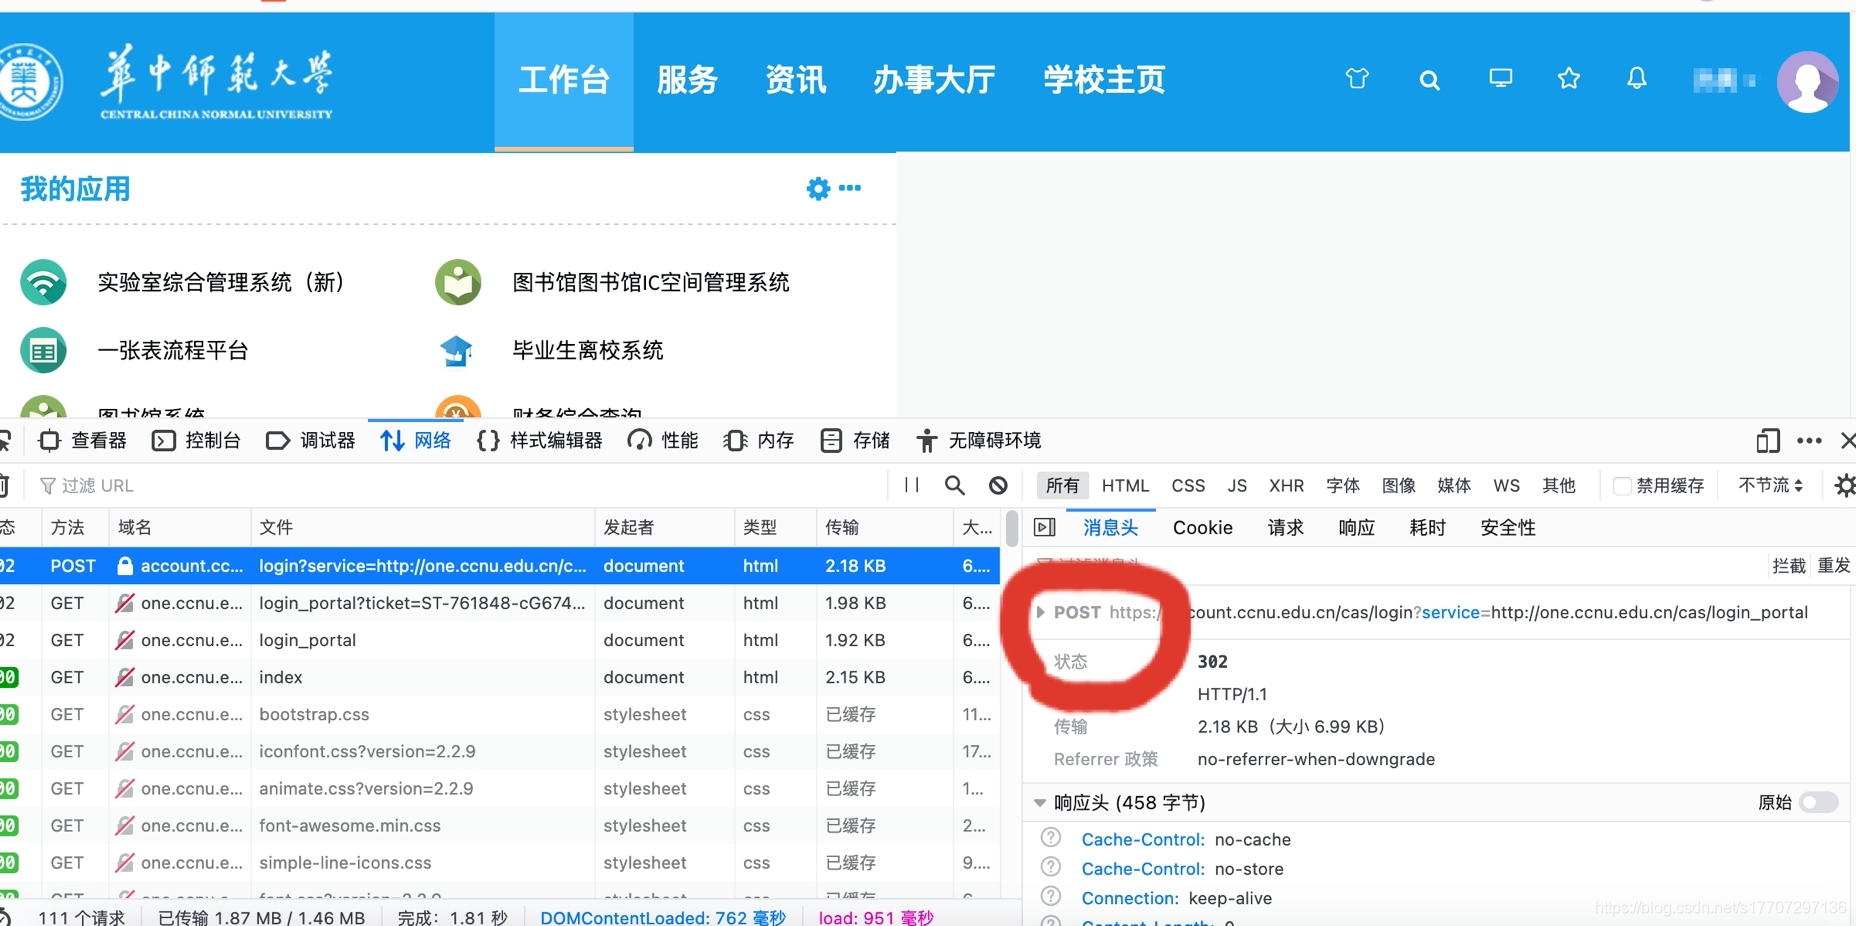The image size is (1856, 926).
Task: Filter requests by HTML type
Action: pos(1125,485)
